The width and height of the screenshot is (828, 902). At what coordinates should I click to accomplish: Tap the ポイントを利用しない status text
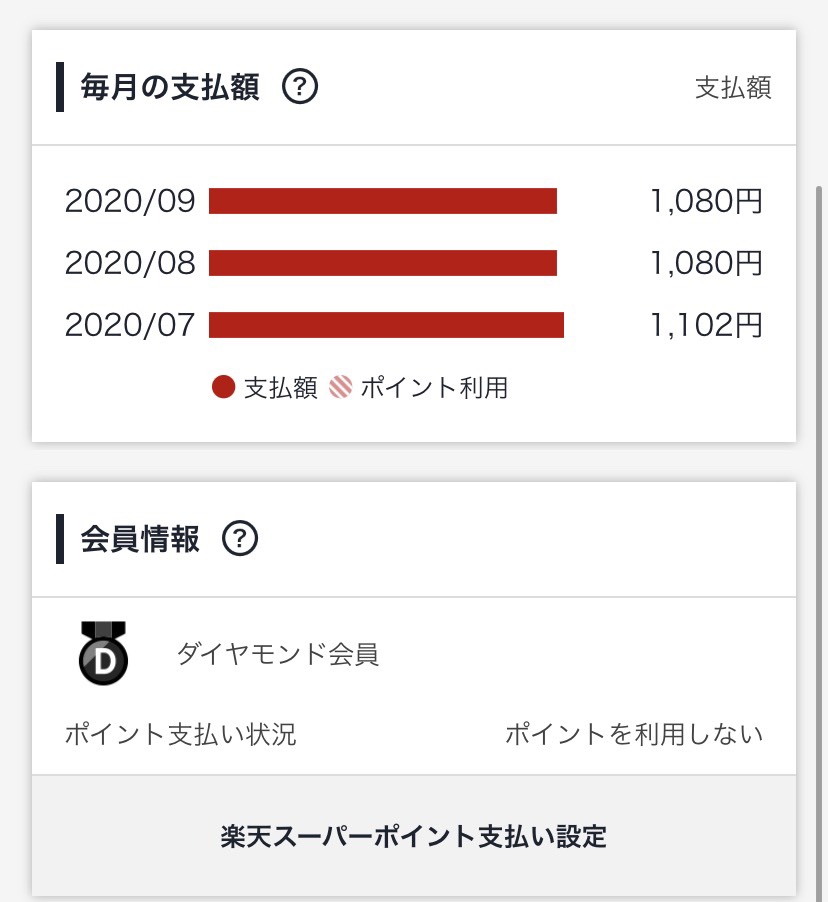(633, 735)
